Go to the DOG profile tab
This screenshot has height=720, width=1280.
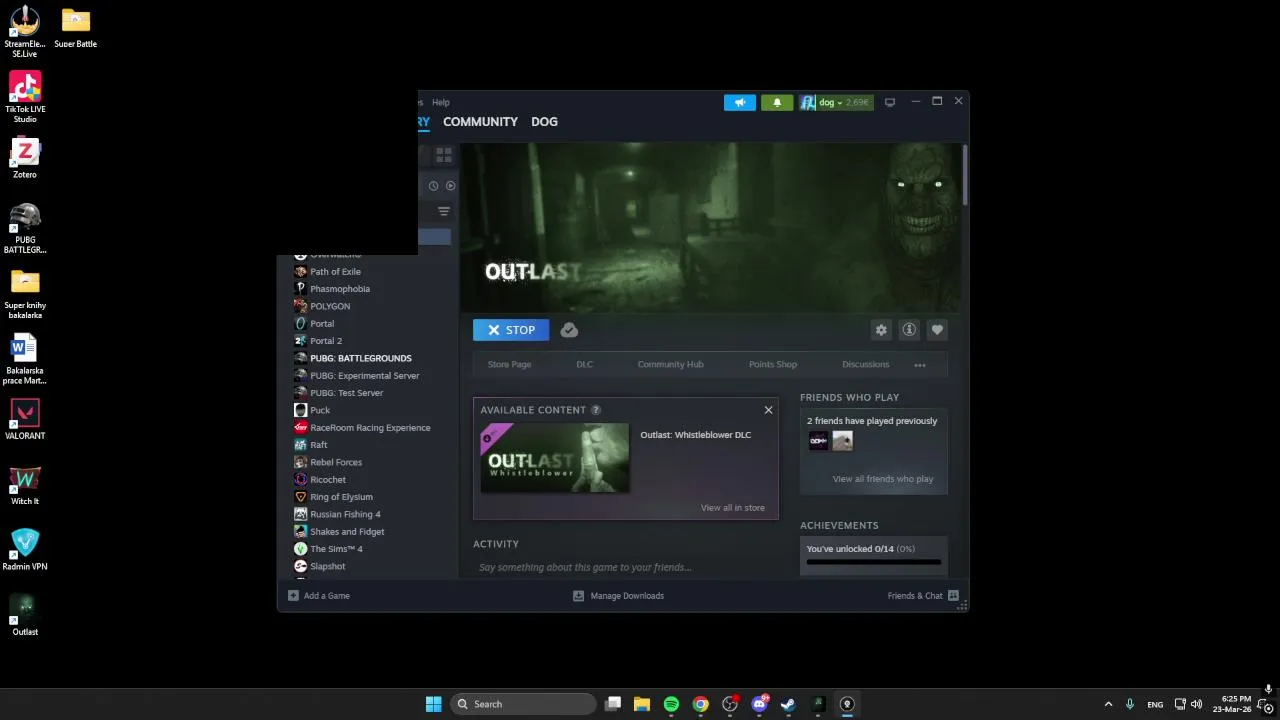(544, 122)
